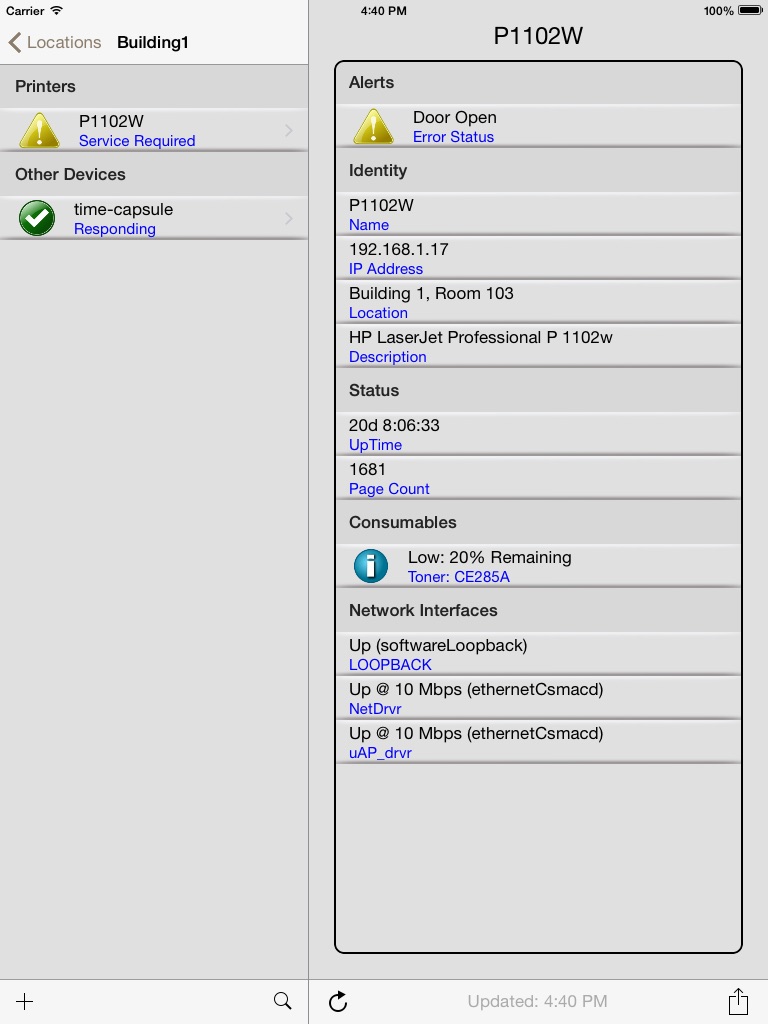Click the Door Open alert warning icon
768x1024 pixels.
pyautogui.click(x=374, y=125)
